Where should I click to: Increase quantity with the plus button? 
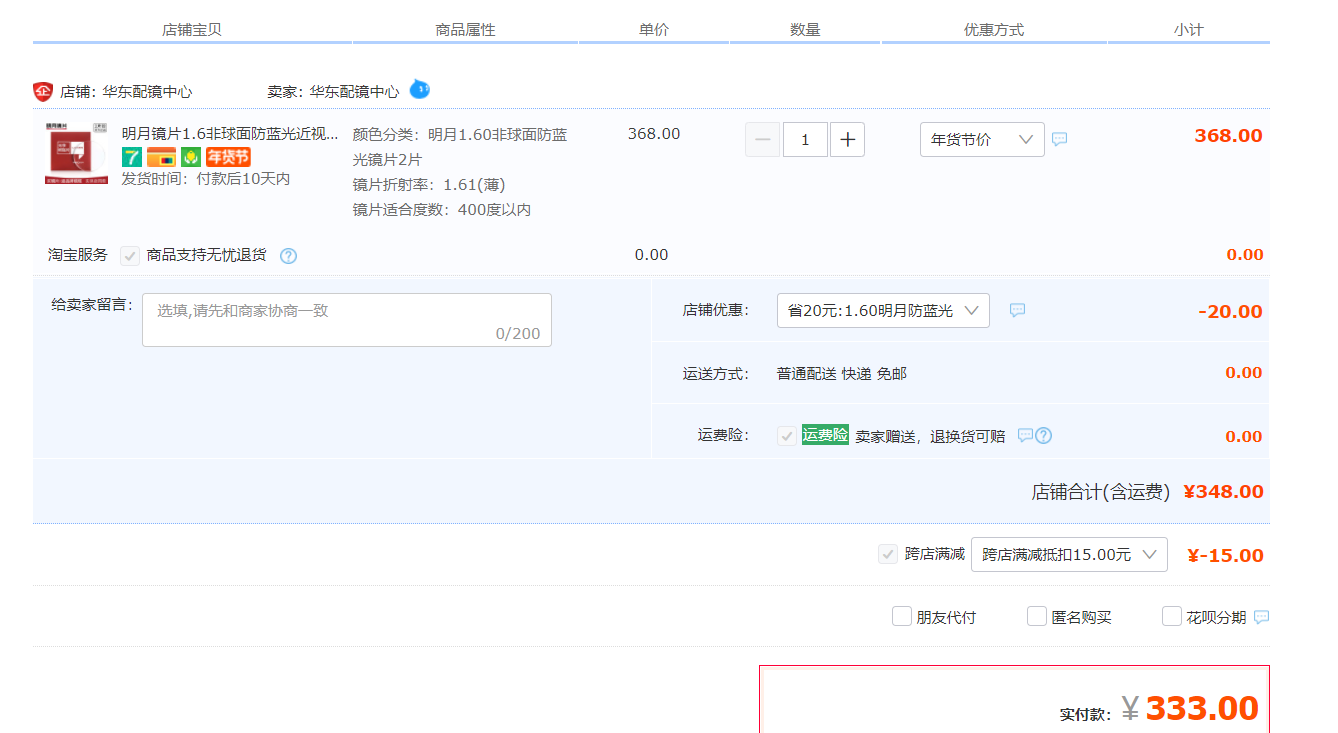pyautogui.click(x=847, y=140)
